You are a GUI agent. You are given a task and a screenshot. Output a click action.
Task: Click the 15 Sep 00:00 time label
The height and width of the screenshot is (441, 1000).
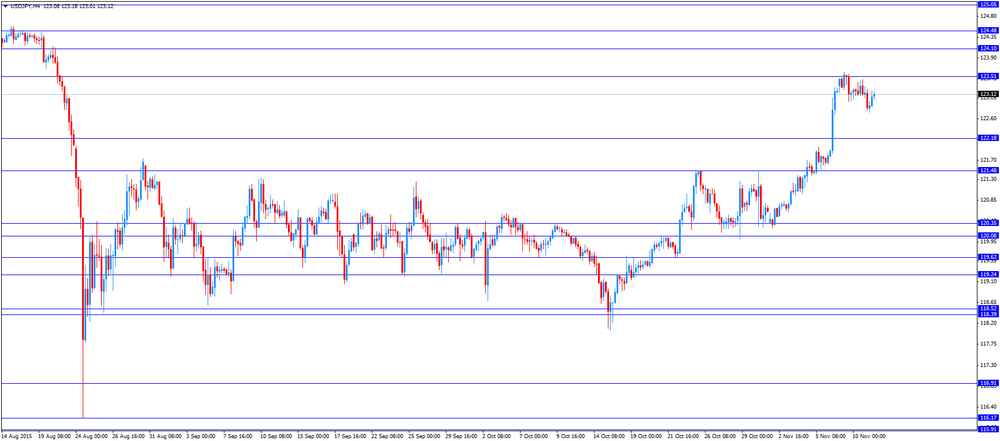pos(313,437)
